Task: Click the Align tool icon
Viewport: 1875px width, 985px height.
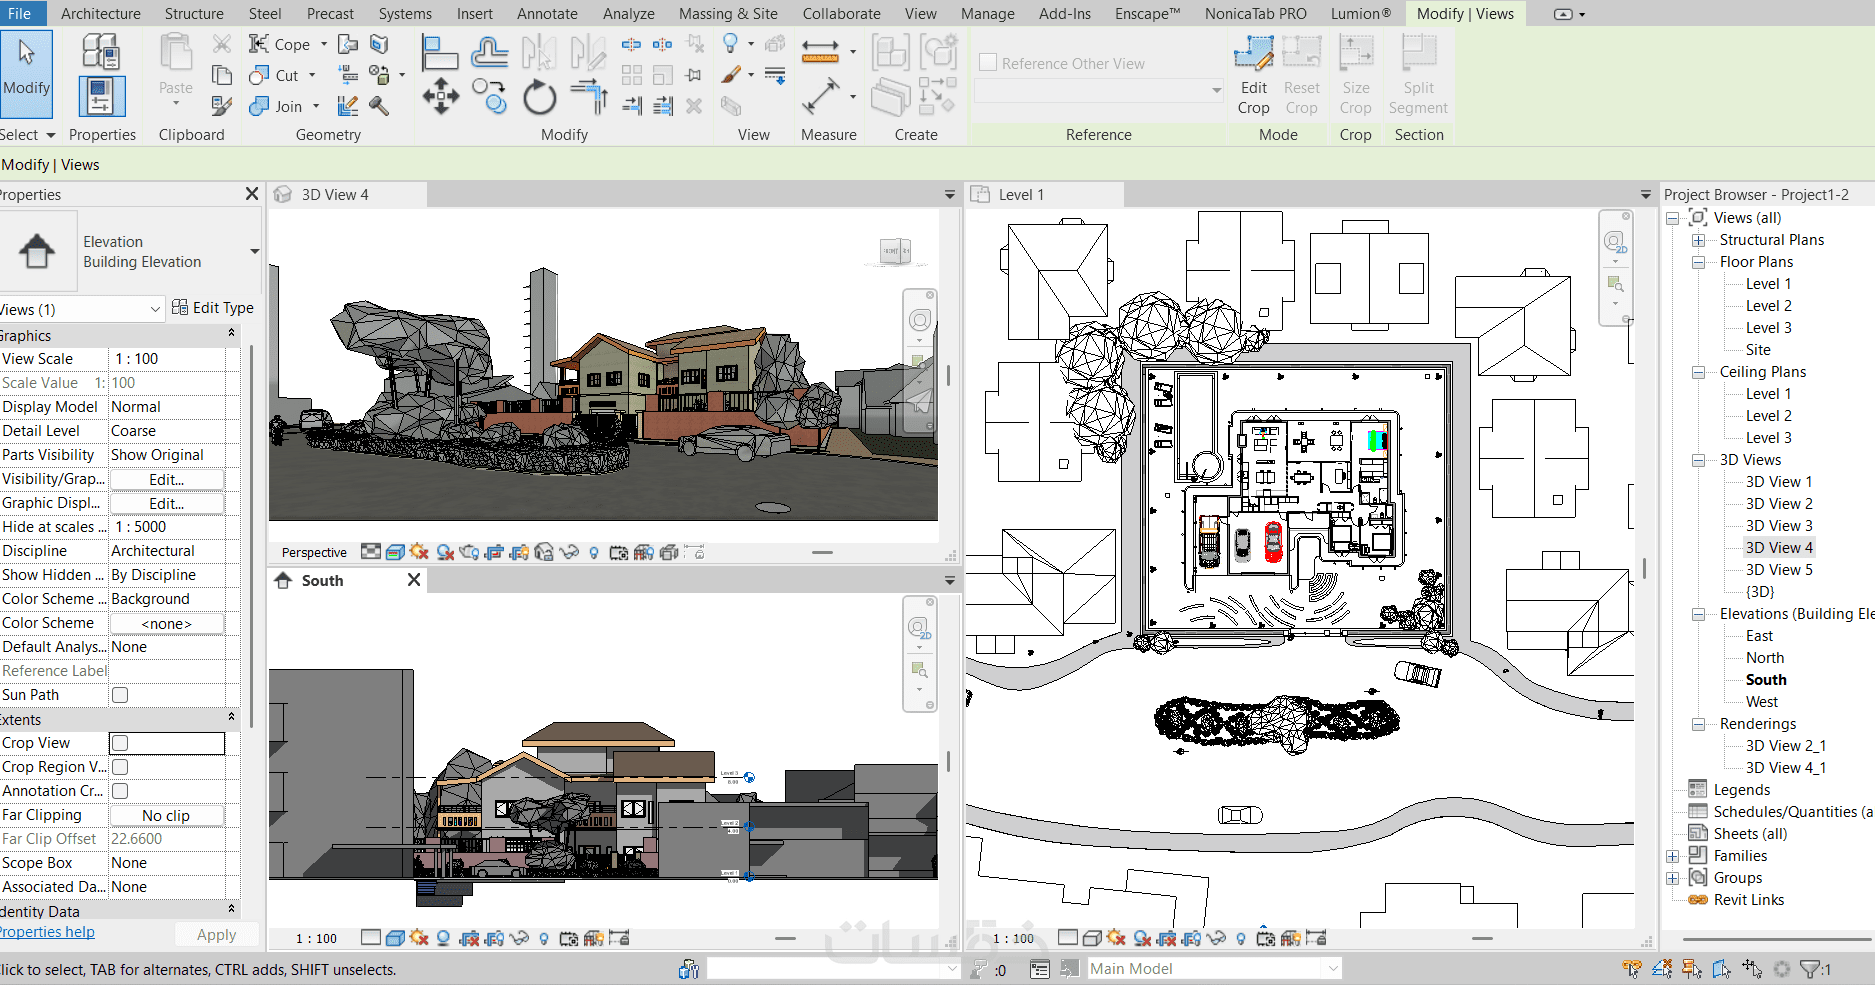Action: (x=439, y=52)
